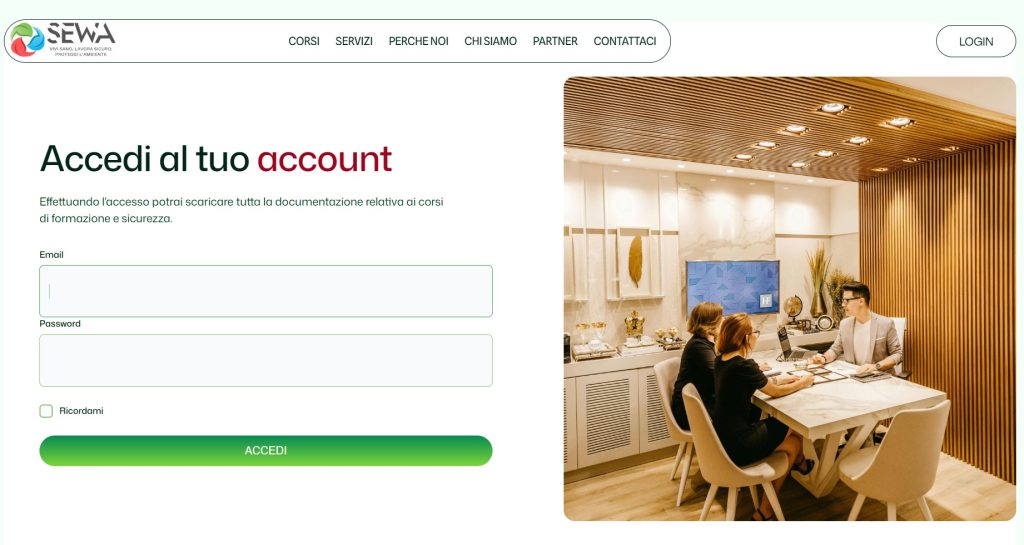Viewport: 1024px width, 545px height.
Task: Click the office meeting photo
Action: click(x=790, y=298)
